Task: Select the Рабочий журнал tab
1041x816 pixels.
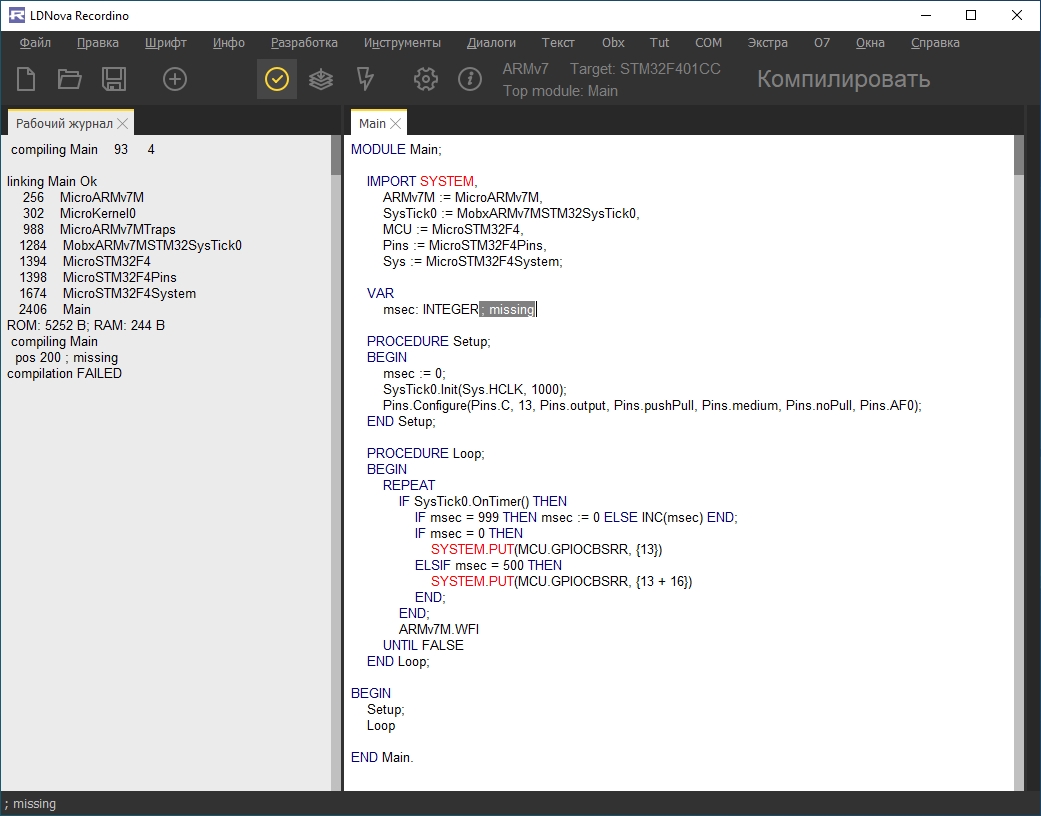Action: pyautogui.click(x=64, y=124)
